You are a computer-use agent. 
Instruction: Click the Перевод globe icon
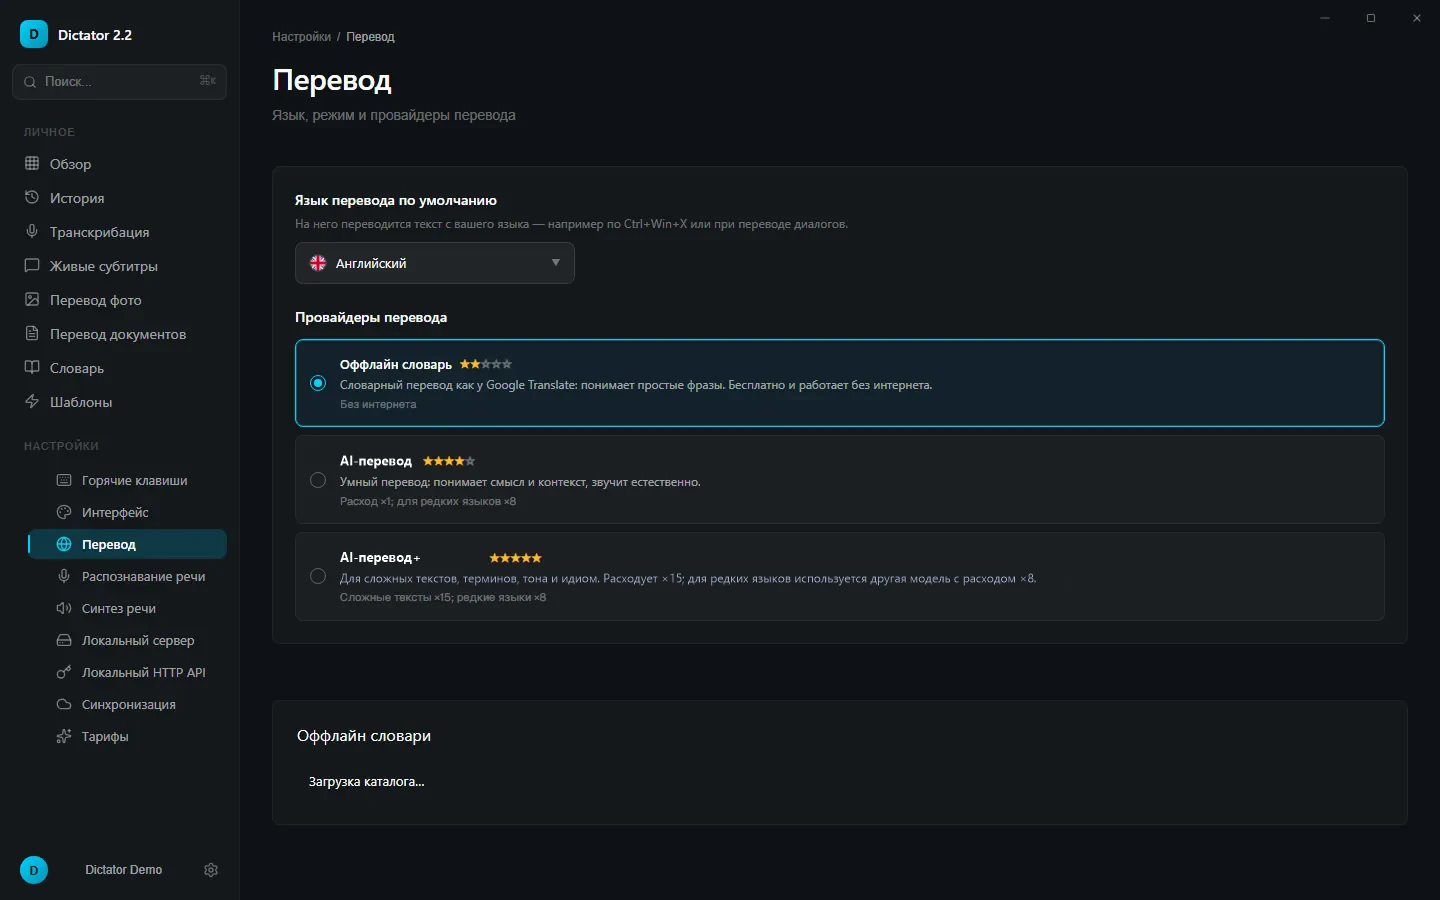[x=64, y=544]
